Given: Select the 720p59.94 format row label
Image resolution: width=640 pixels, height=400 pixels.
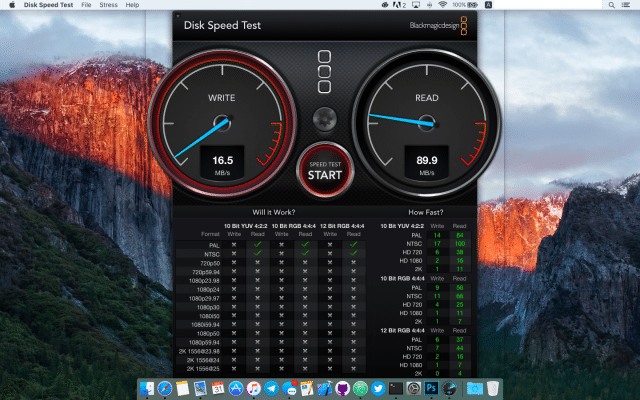Looking at the screenshot, I should [x=206, y=272].
